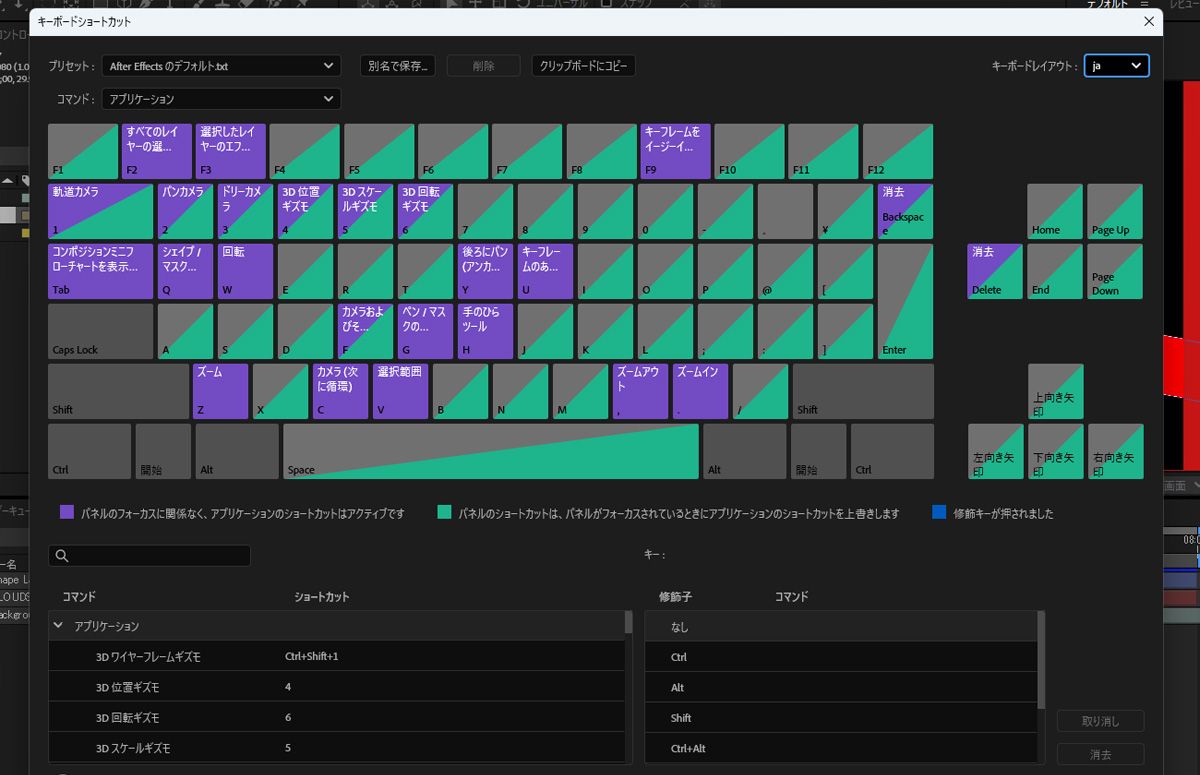Click the 削除 button

[x=484, y=66]
